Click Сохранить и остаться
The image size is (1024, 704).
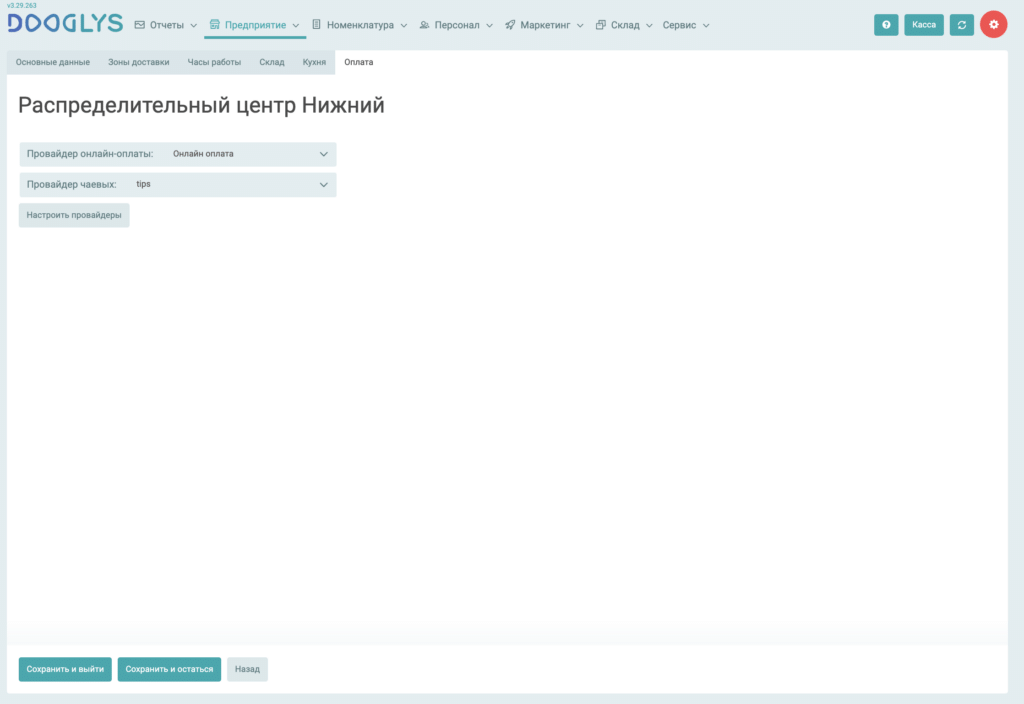(169, 669)
